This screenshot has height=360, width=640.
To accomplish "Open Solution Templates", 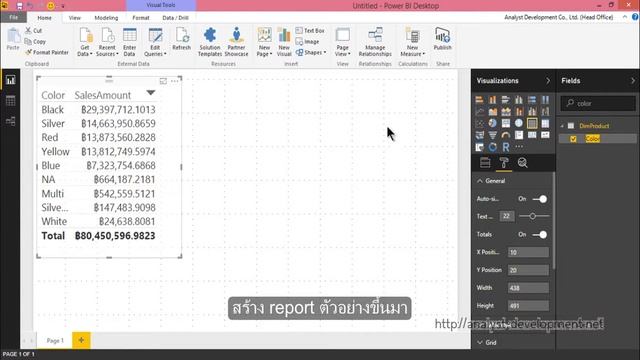I will (x=210, y=42).
